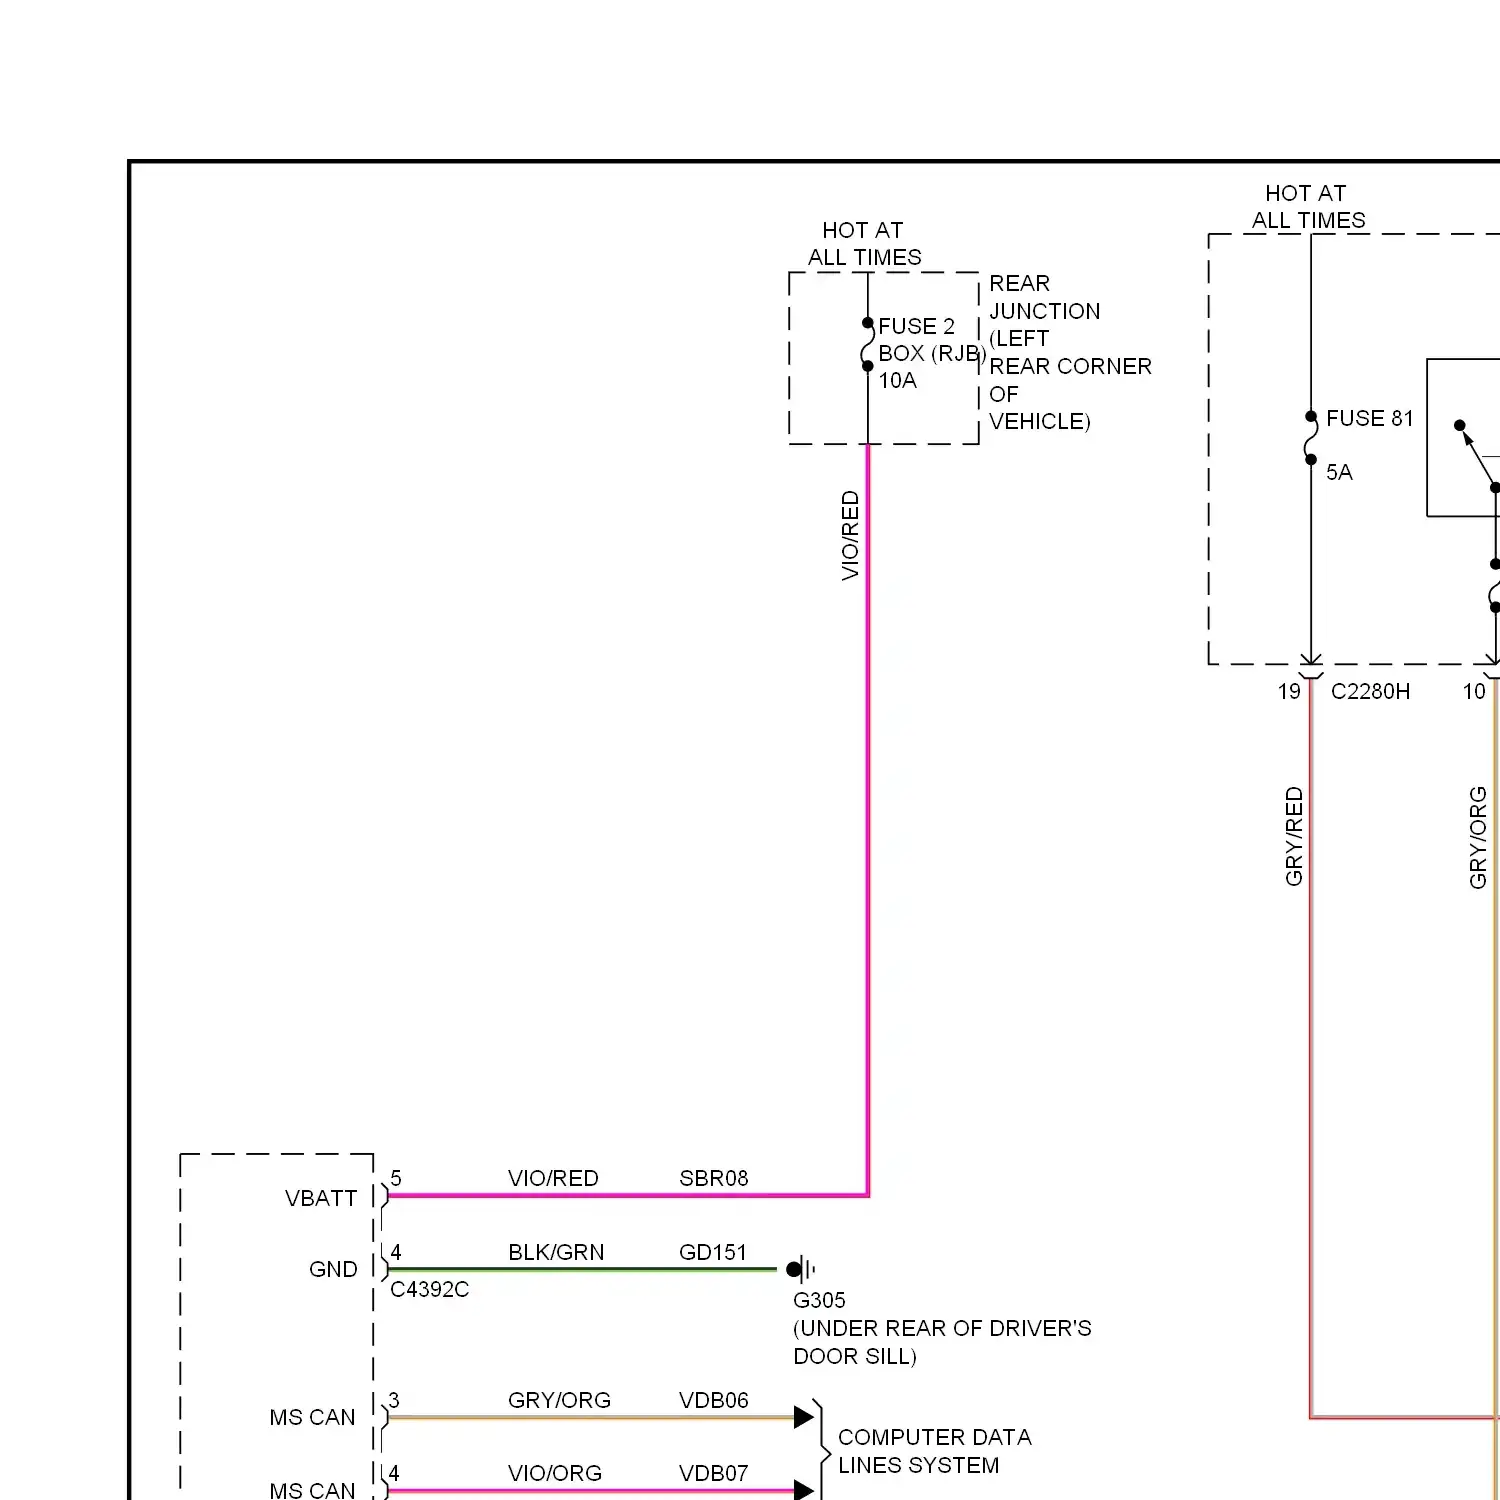Select the 'DOOR SILL)' text
Viewport: 1500px width, 1500px height.
tap(855, 1356)
